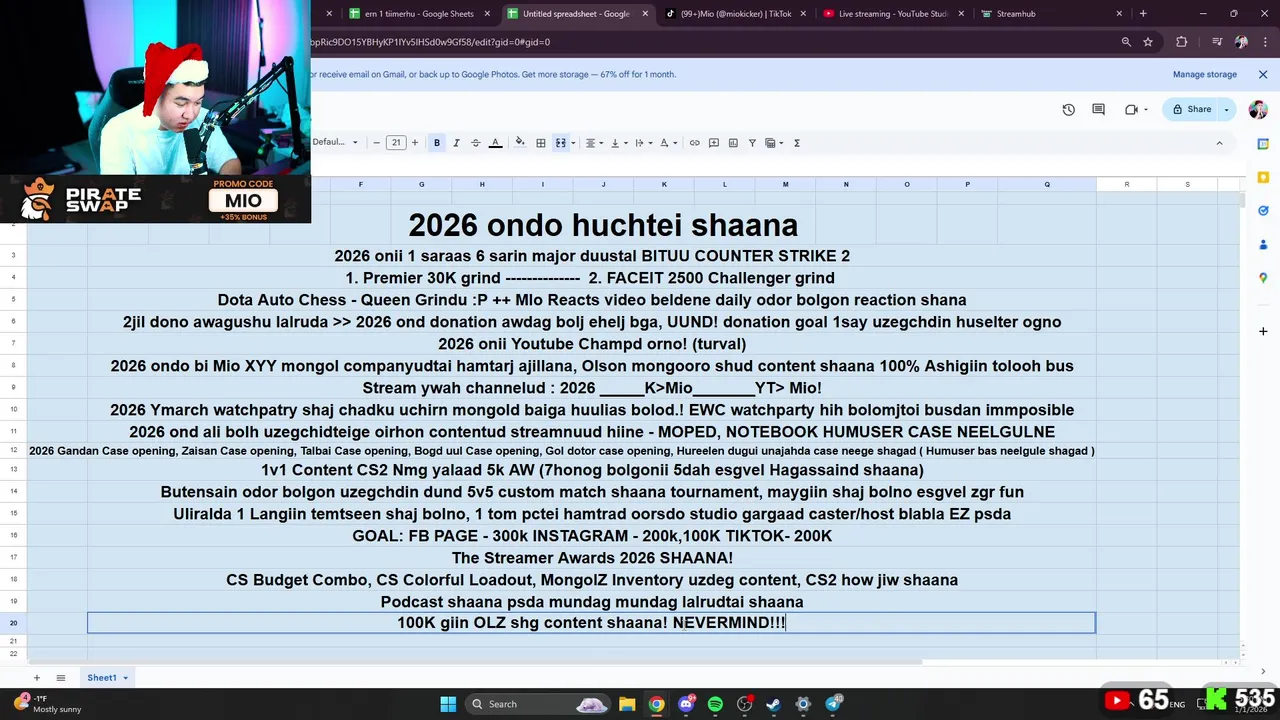This screenshot has height=720, width=1280.
Task: Open the functions sigma menu
Action: (797, 143)
